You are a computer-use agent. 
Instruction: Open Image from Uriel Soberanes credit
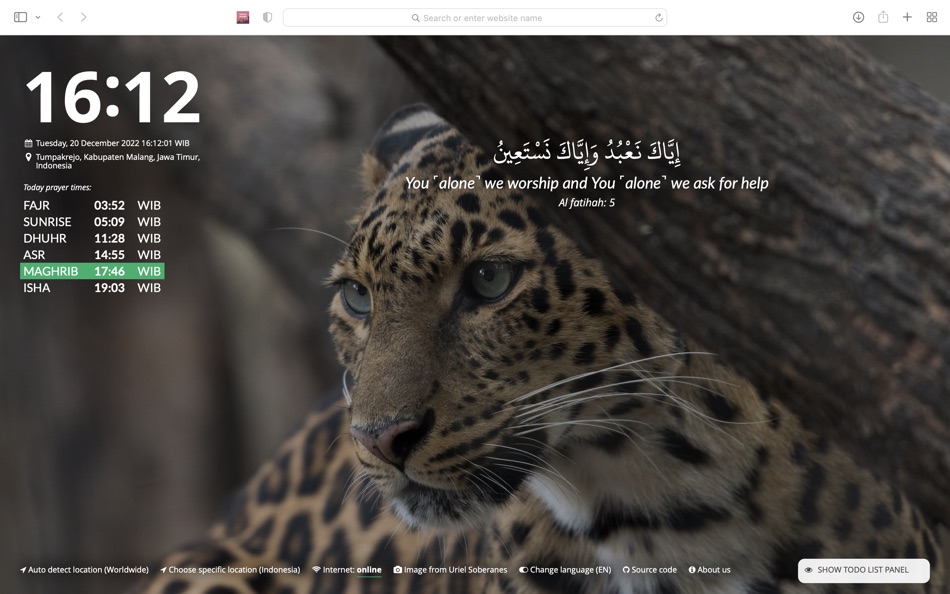[x=450, y=570]
